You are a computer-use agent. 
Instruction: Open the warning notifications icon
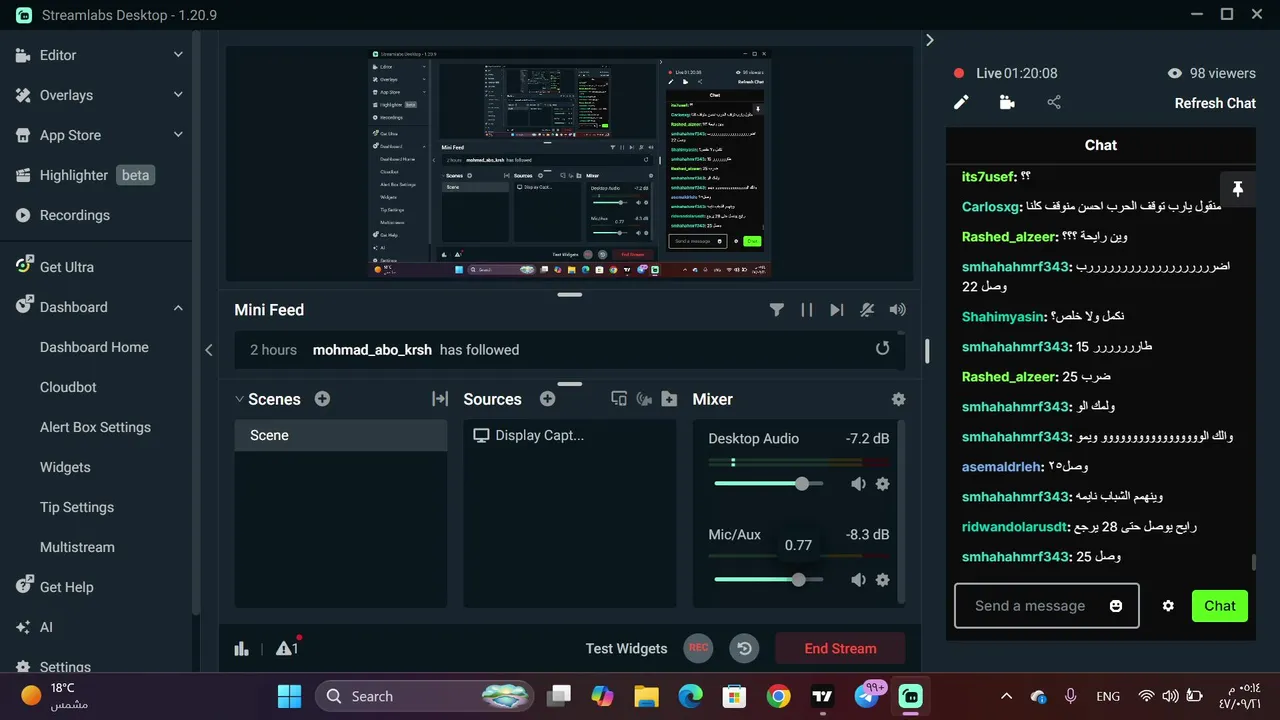(x=287, y=648)
